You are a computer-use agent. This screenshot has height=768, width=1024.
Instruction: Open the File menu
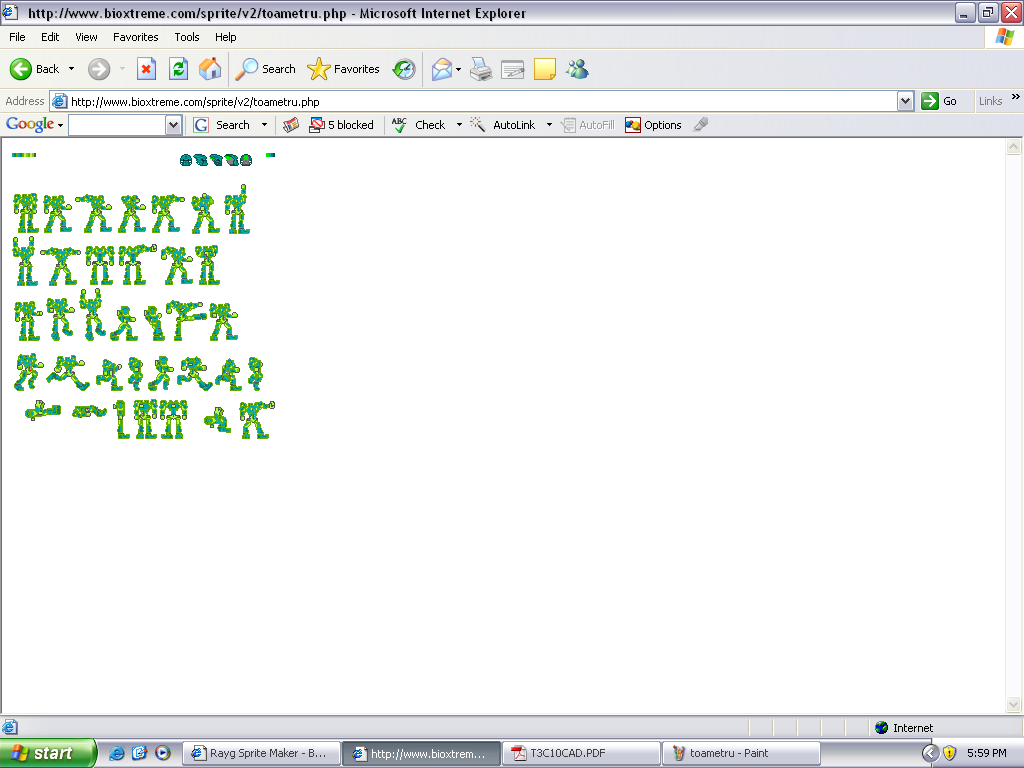coord(18,37)
